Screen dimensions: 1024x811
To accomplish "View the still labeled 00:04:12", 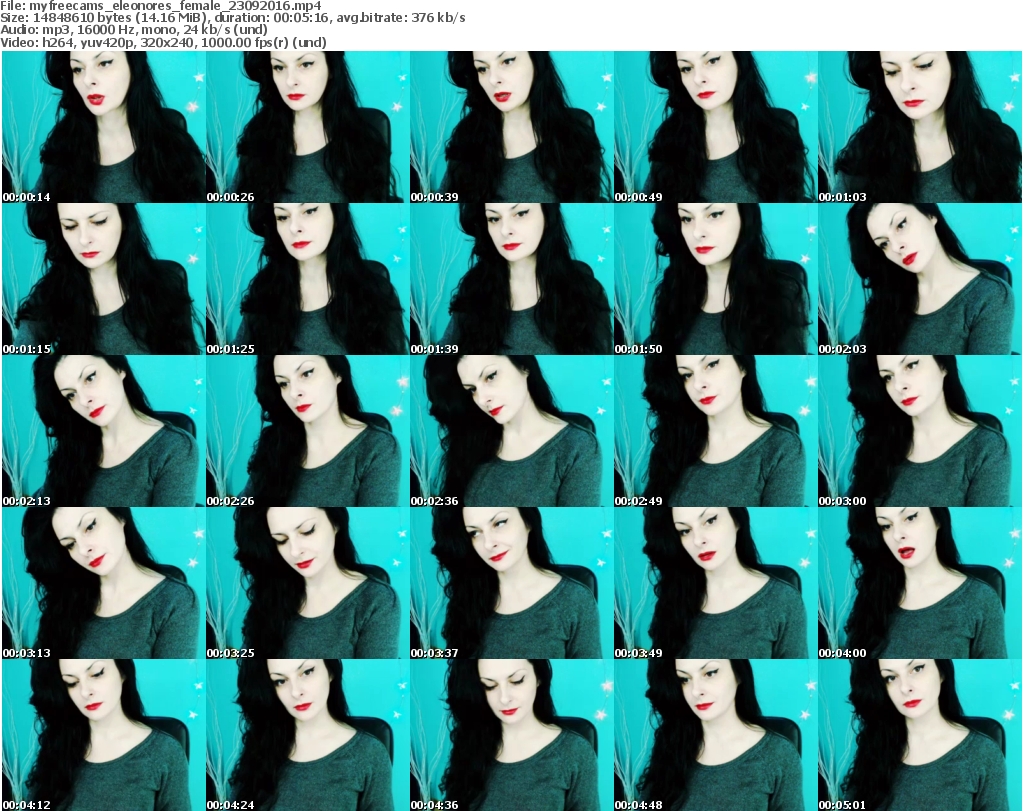I will 104,735.
